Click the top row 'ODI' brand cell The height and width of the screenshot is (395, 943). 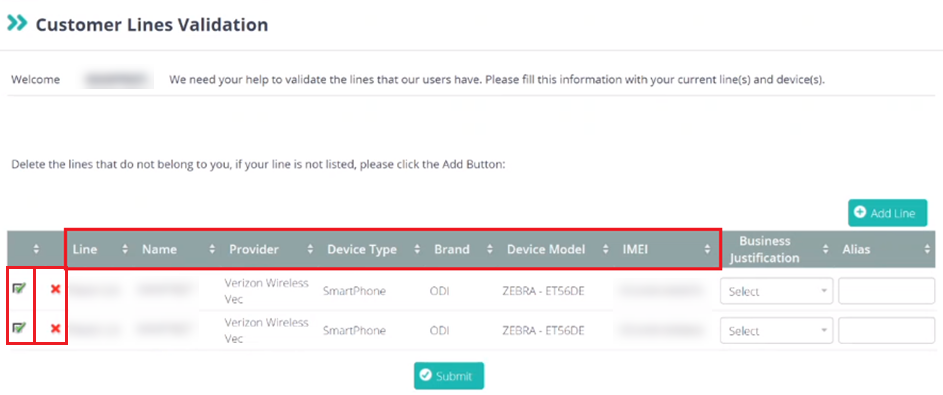(440, 292)
